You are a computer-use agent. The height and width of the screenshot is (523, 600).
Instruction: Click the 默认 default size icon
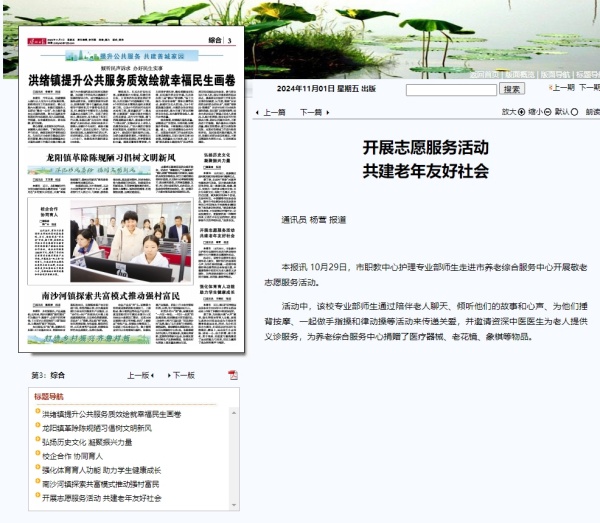click(574, 112)
